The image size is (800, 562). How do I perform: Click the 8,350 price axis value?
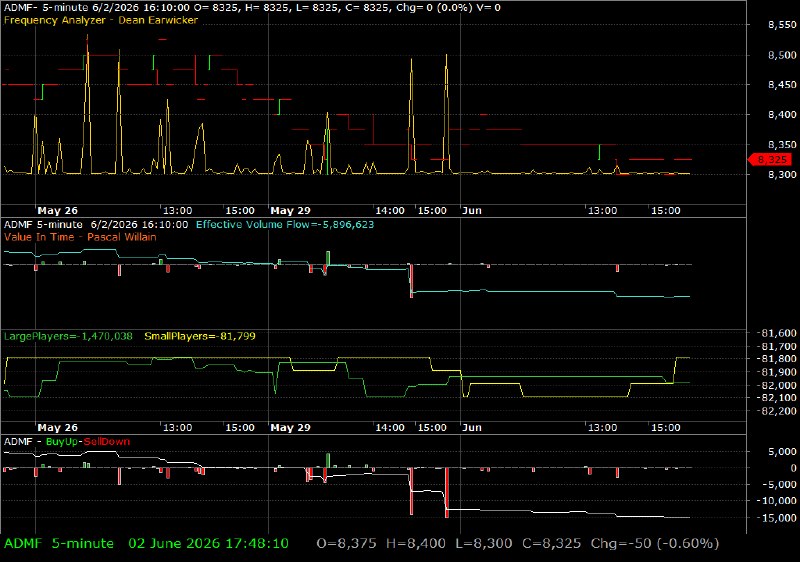coord(782,145)
